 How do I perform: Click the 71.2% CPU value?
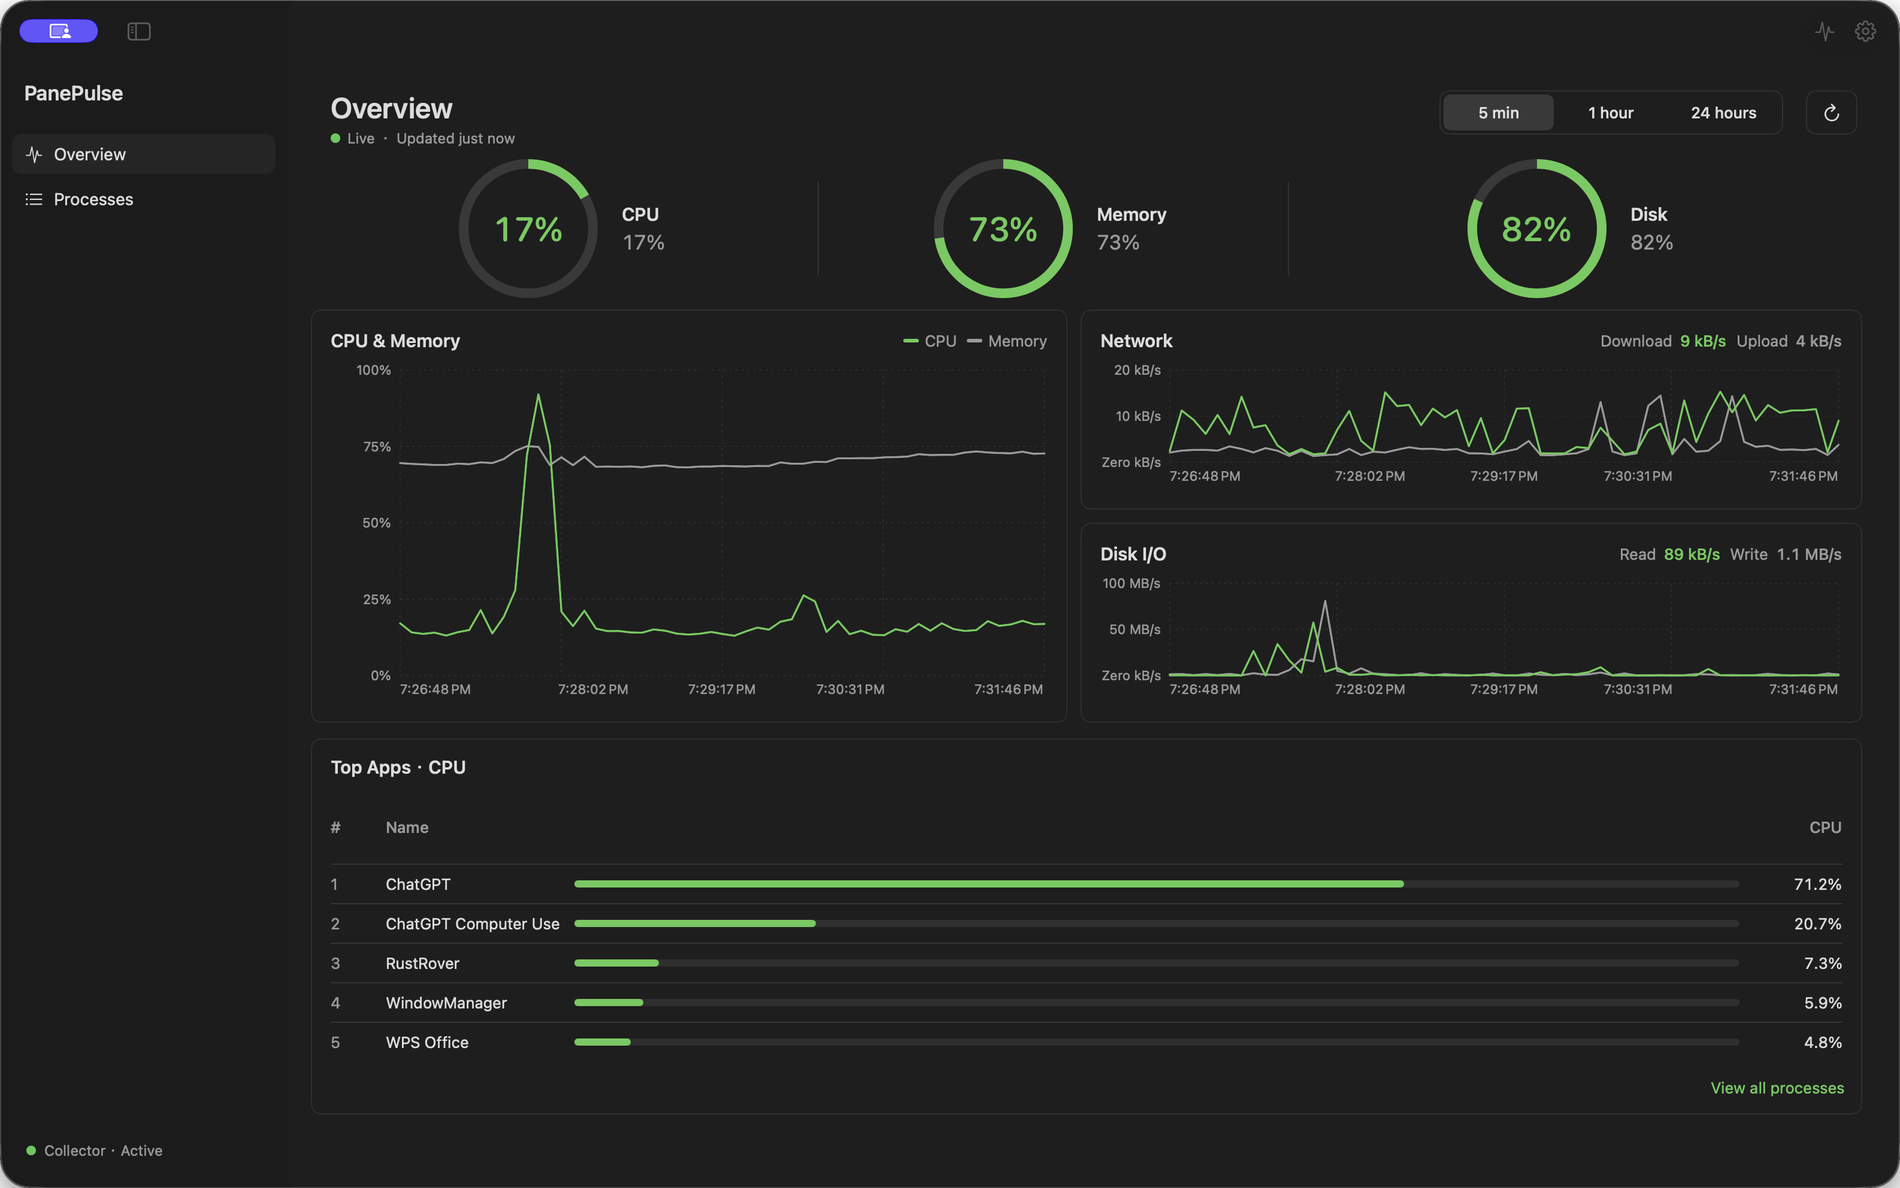[x=1817, y=884]
